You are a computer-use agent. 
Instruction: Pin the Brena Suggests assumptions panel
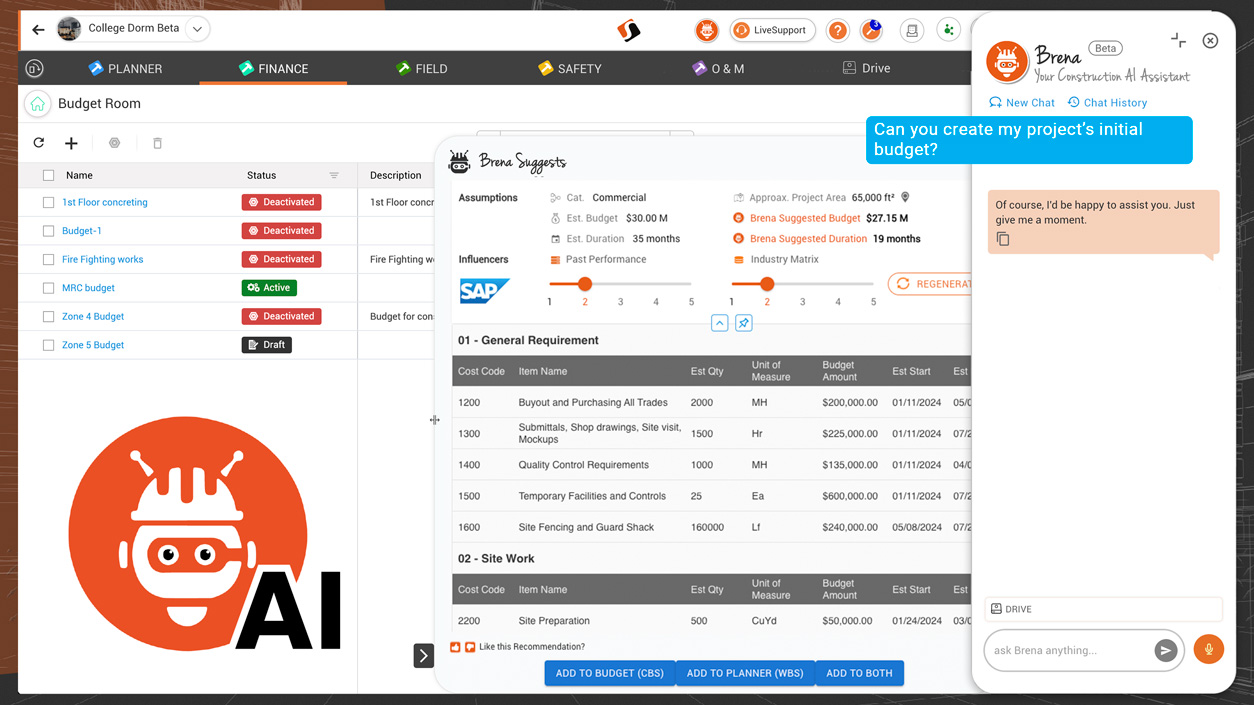coord(743,323)
